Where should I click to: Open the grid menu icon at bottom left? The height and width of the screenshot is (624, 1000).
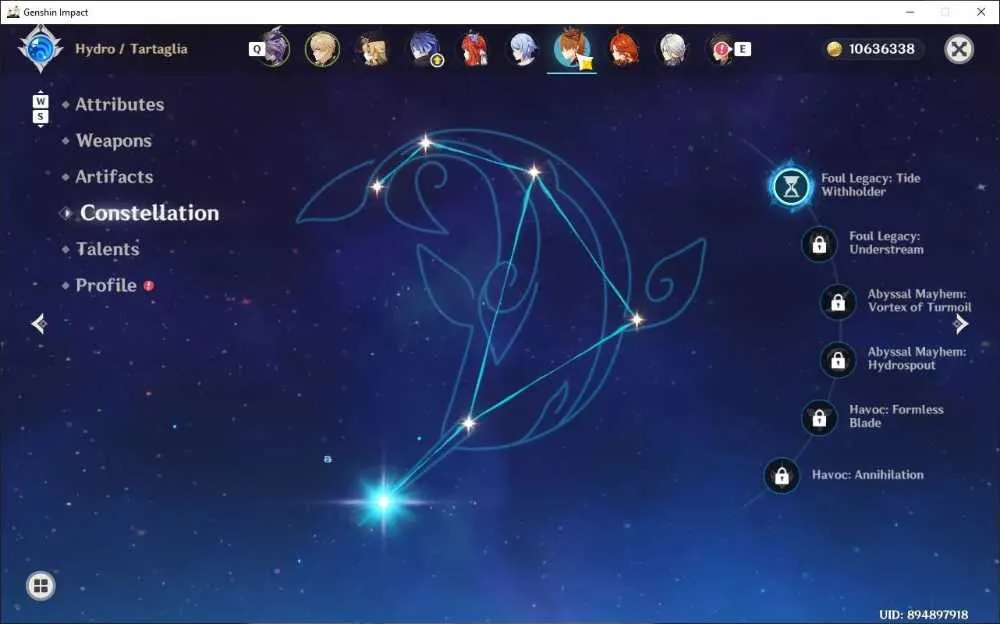pyautogui.click(x=41, y=586)
